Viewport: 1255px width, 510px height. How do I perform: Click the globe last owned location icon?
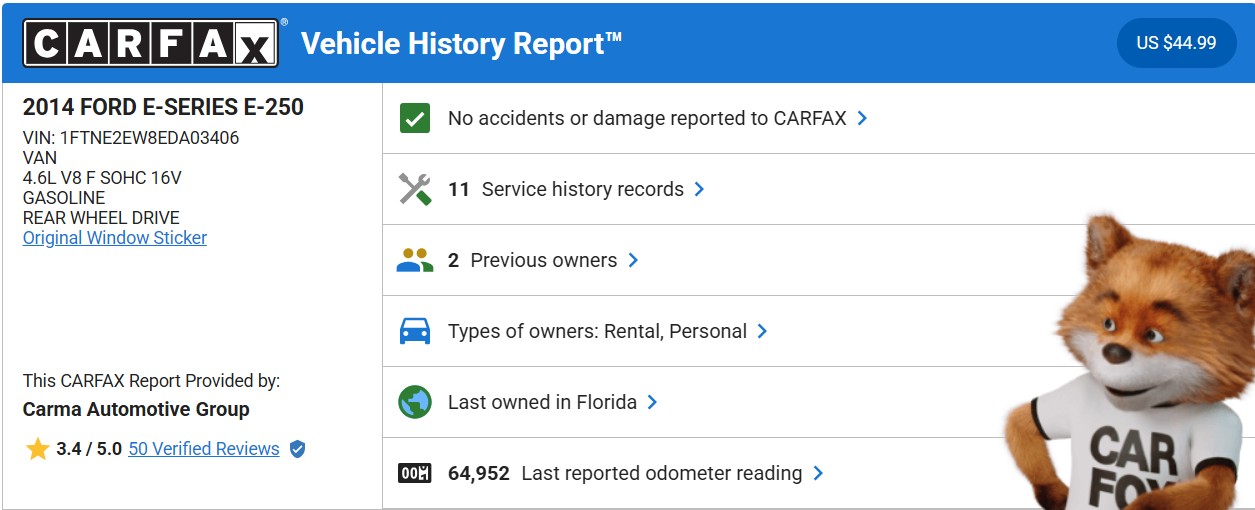(414, 402)
